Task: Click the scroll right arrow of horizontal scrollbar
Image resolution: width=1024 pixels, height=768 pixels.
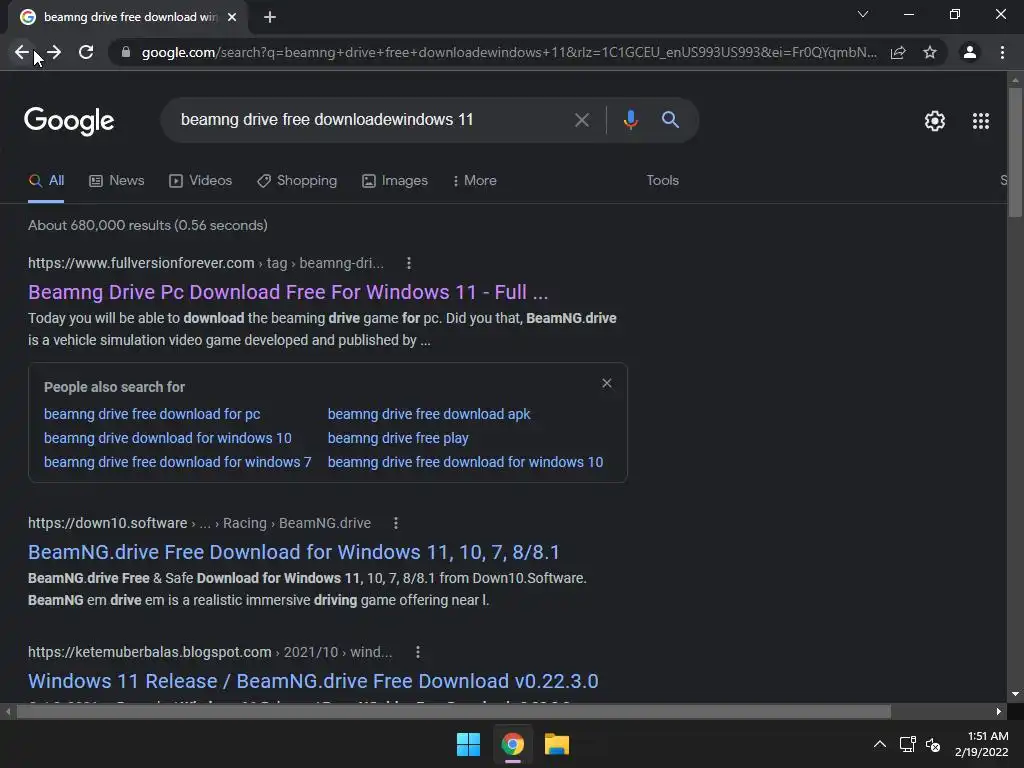Action: click(999, 712)
